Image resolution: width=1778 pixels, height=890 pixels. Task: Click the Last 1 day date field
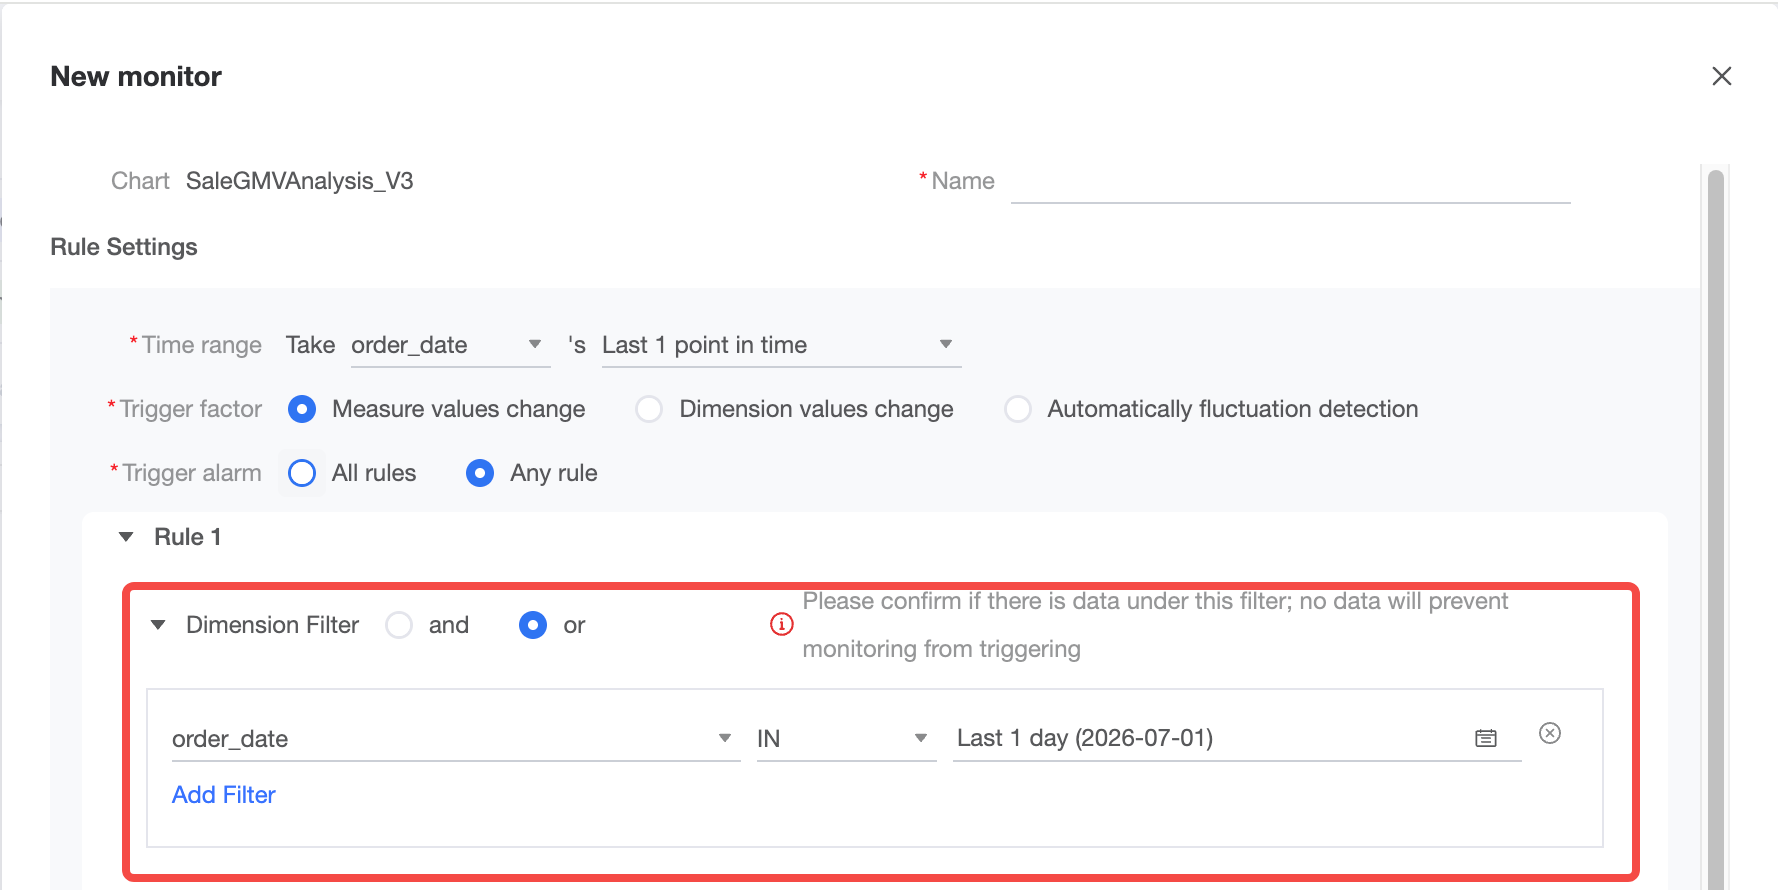point(1237,739)
